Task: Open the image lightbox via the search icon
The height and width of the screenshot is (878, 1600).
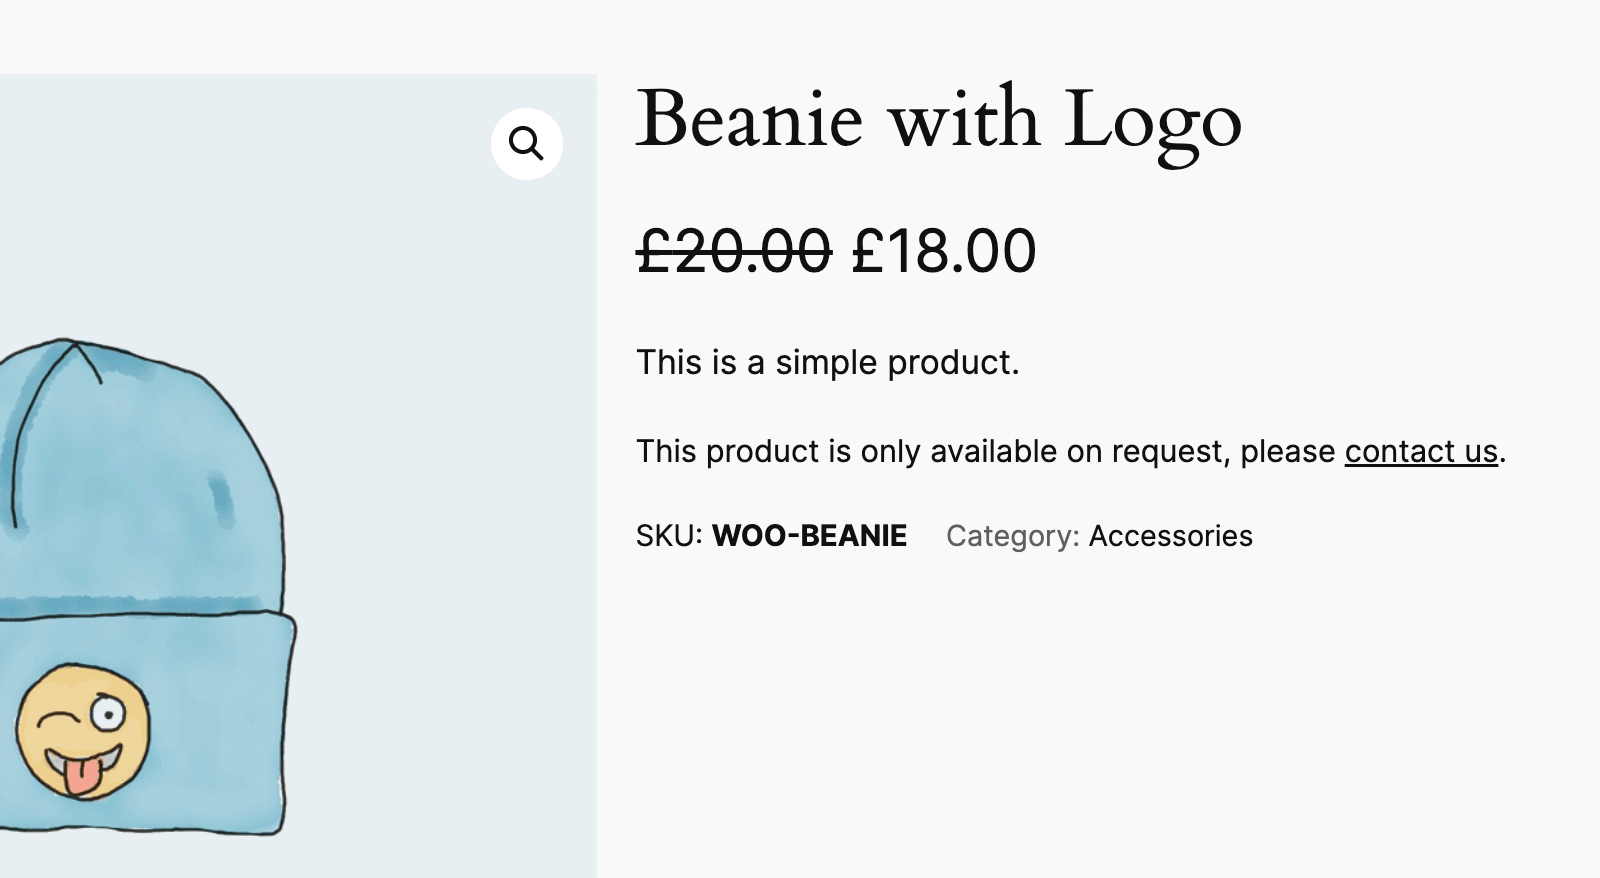Action: tap(527, 143)
